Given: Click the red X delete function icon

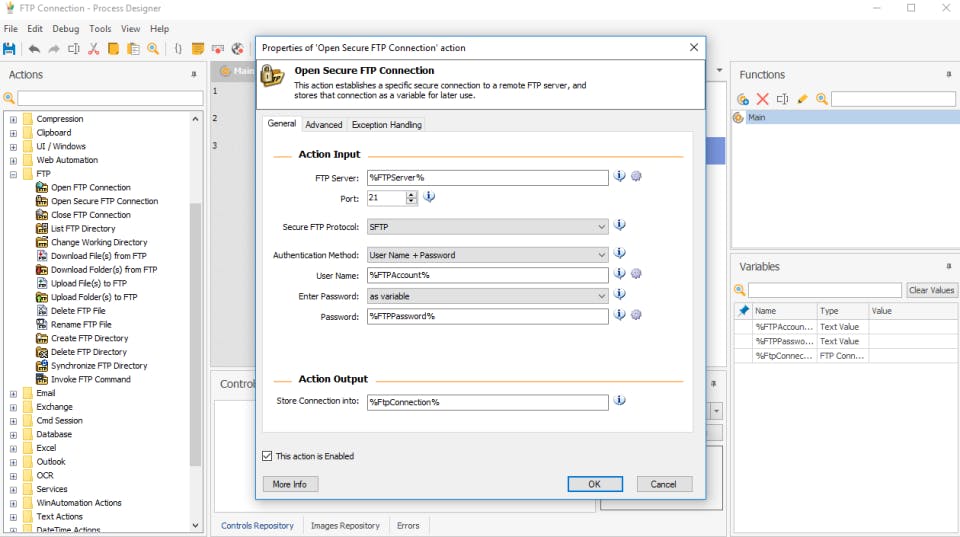Looking at the screenshot, I should click(x=762, y=99).
